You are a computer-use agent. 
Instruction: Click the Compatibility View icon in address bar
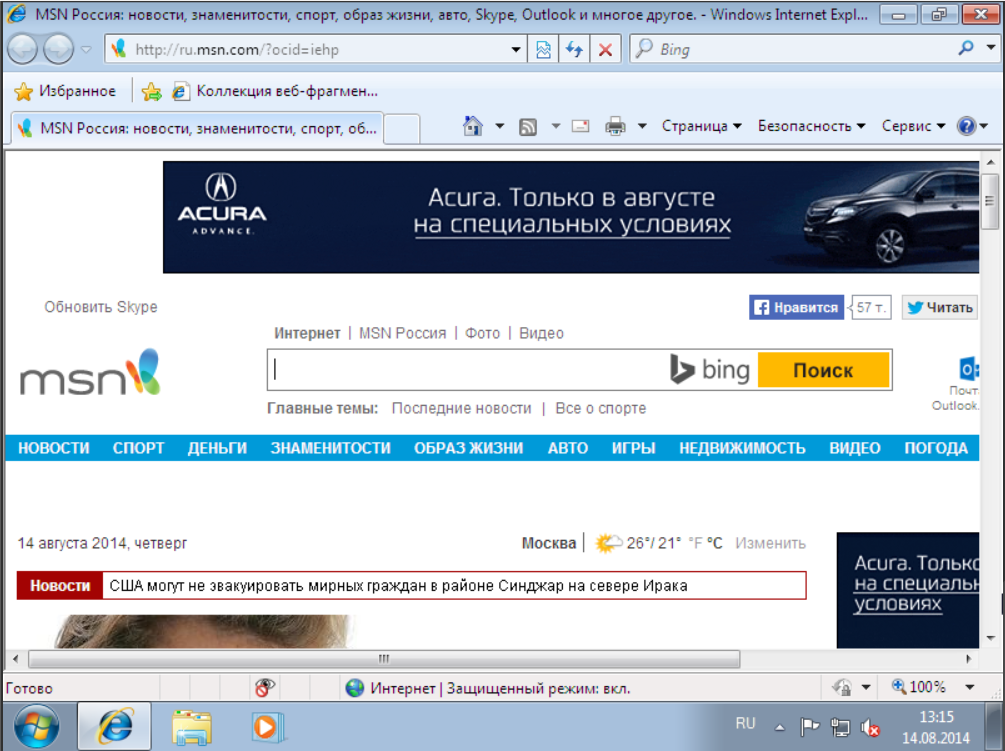tap(543, 49)
